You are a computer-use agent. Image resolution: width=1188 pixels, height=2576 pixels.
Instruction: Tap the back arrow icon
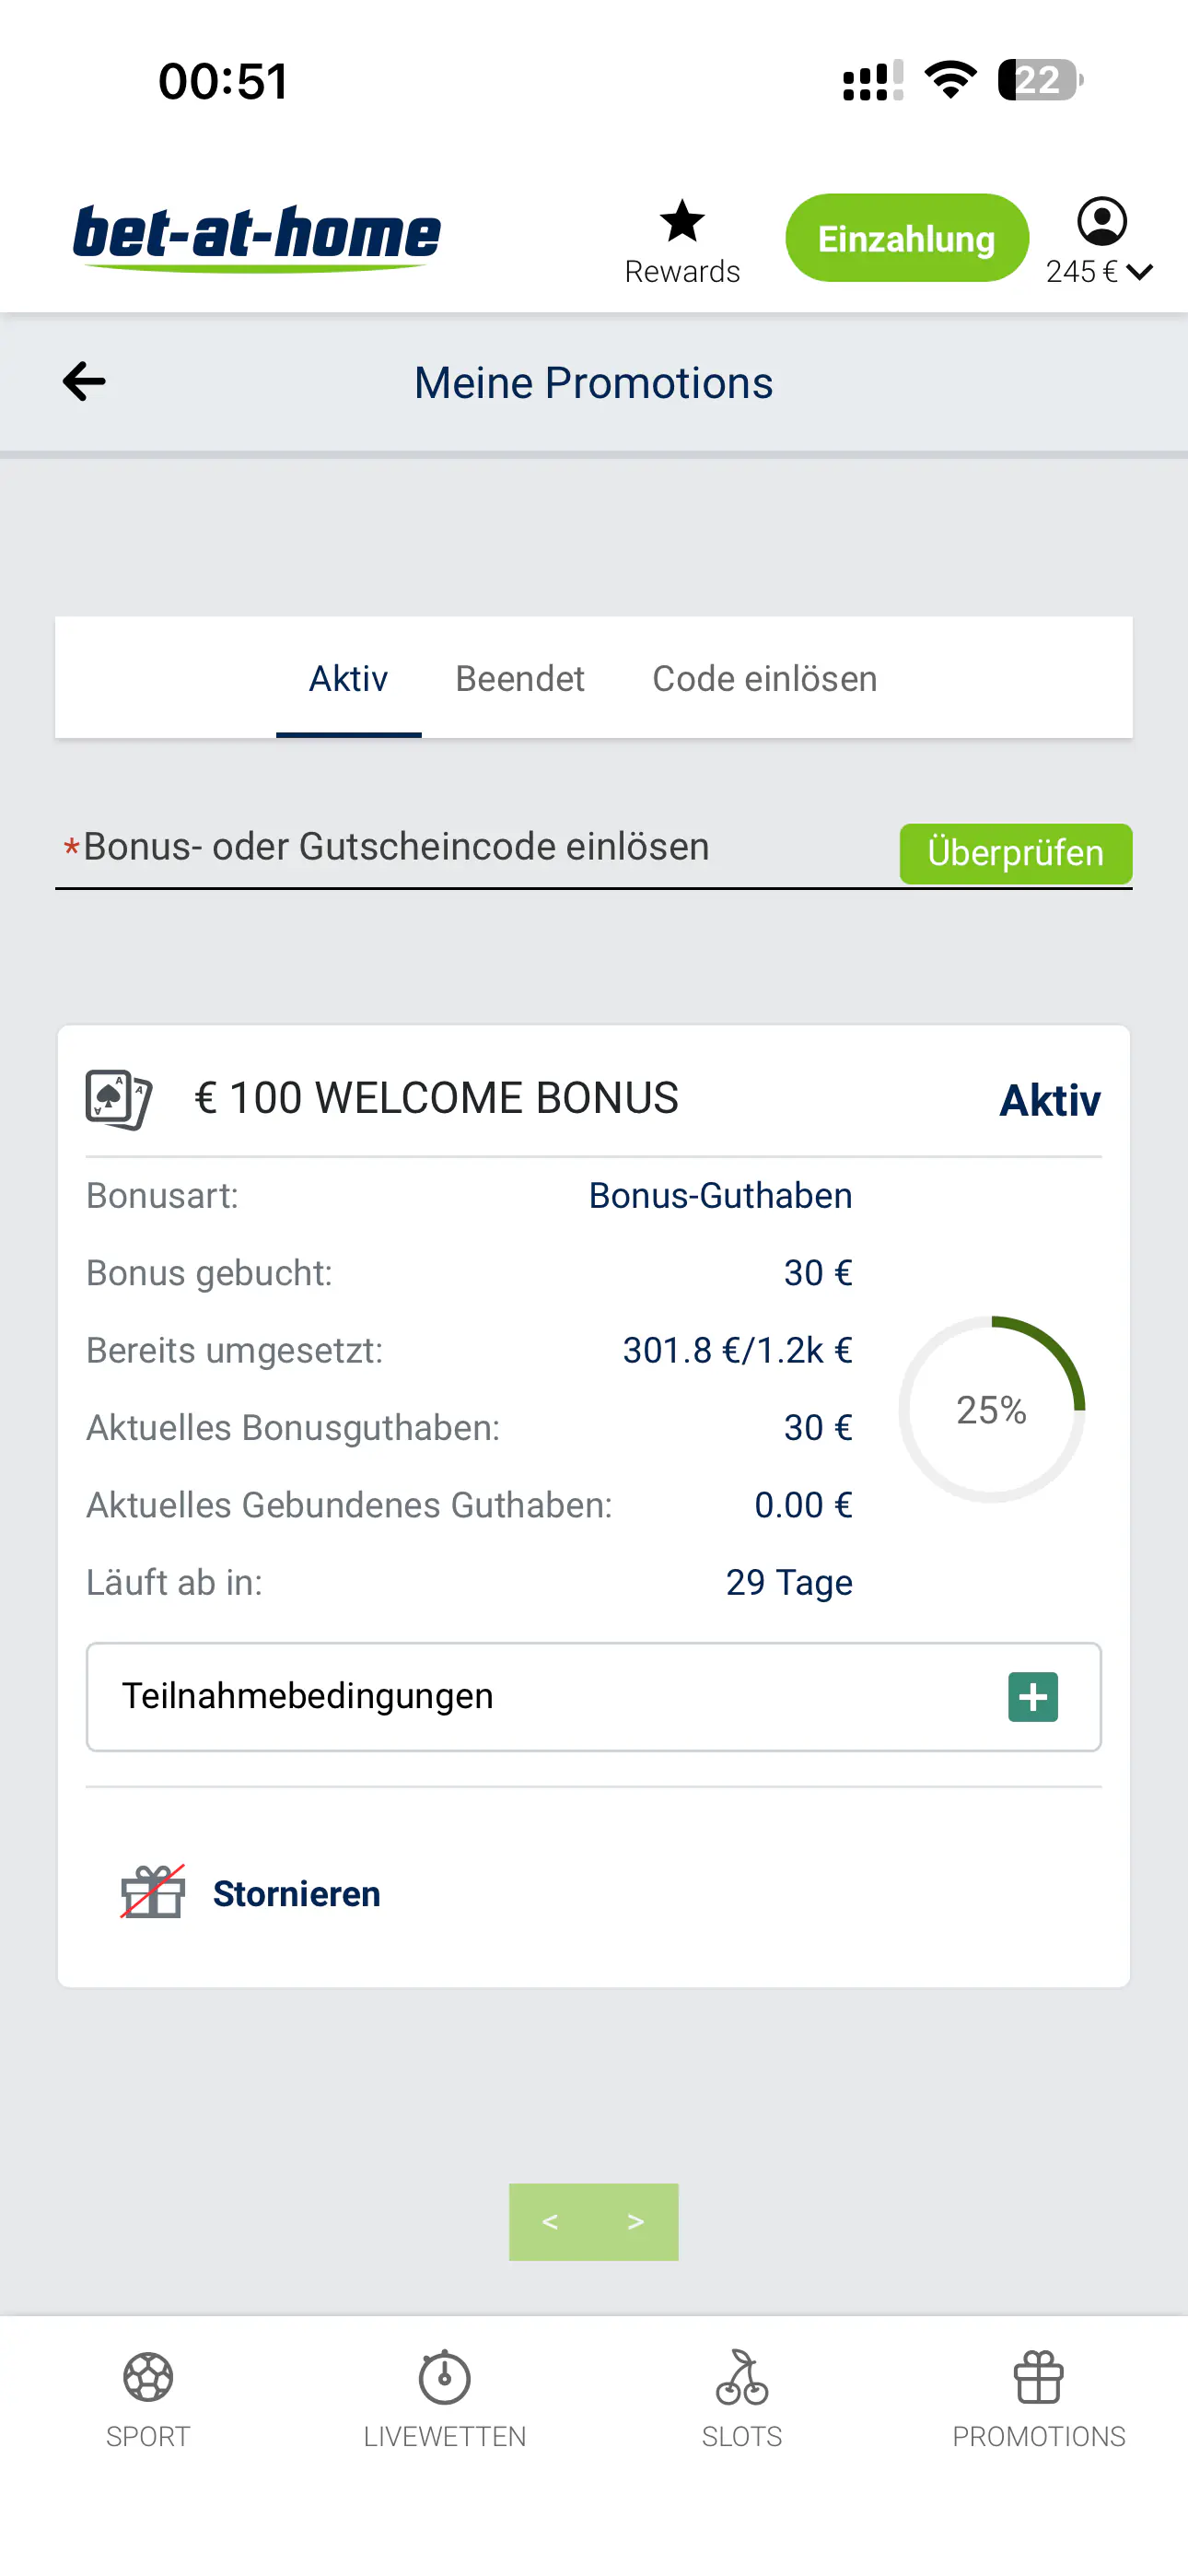[84, 381]
